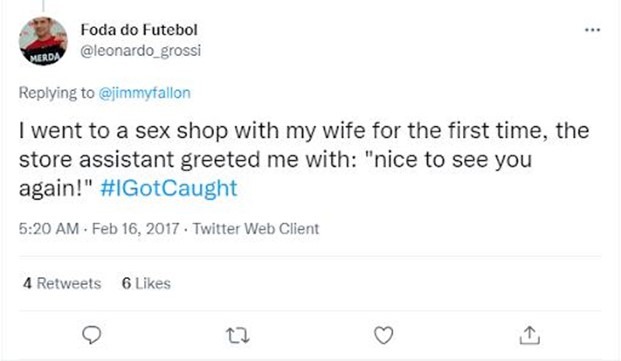
Task: Click the reply speech bubble icon
Action: 91,335
